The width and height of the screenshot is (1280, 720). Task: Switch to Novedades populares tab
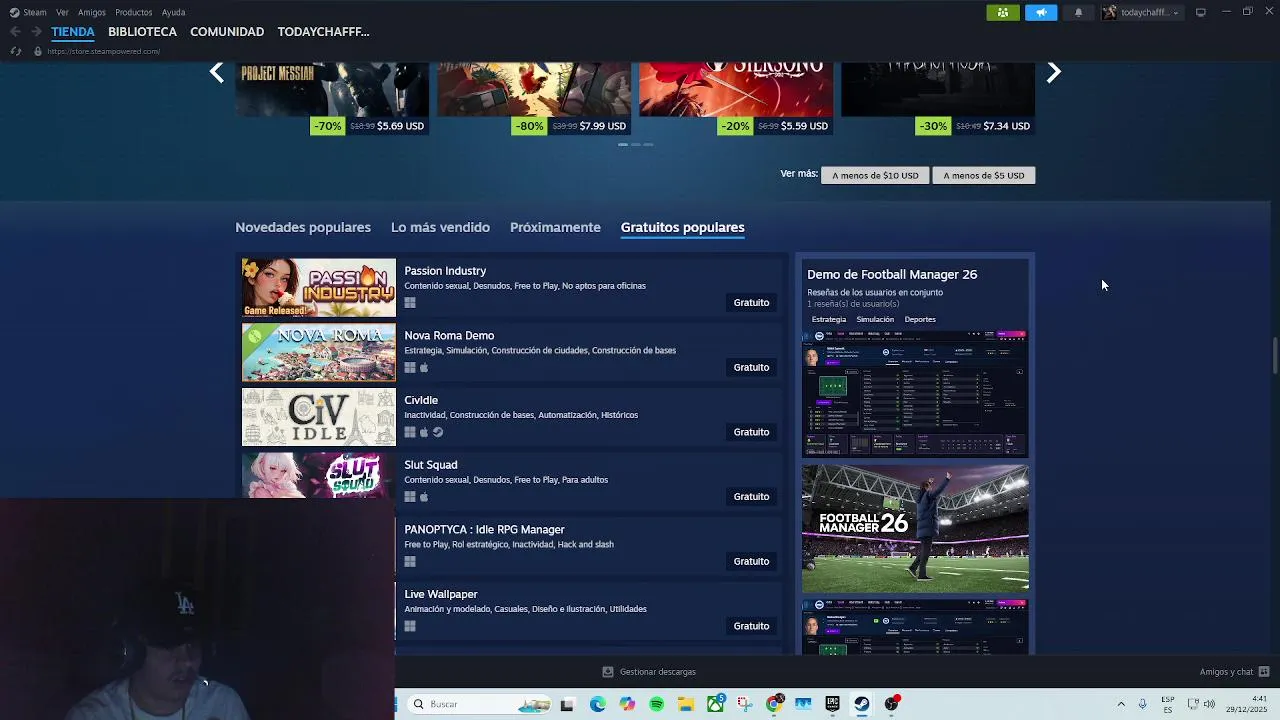[303, 227]
